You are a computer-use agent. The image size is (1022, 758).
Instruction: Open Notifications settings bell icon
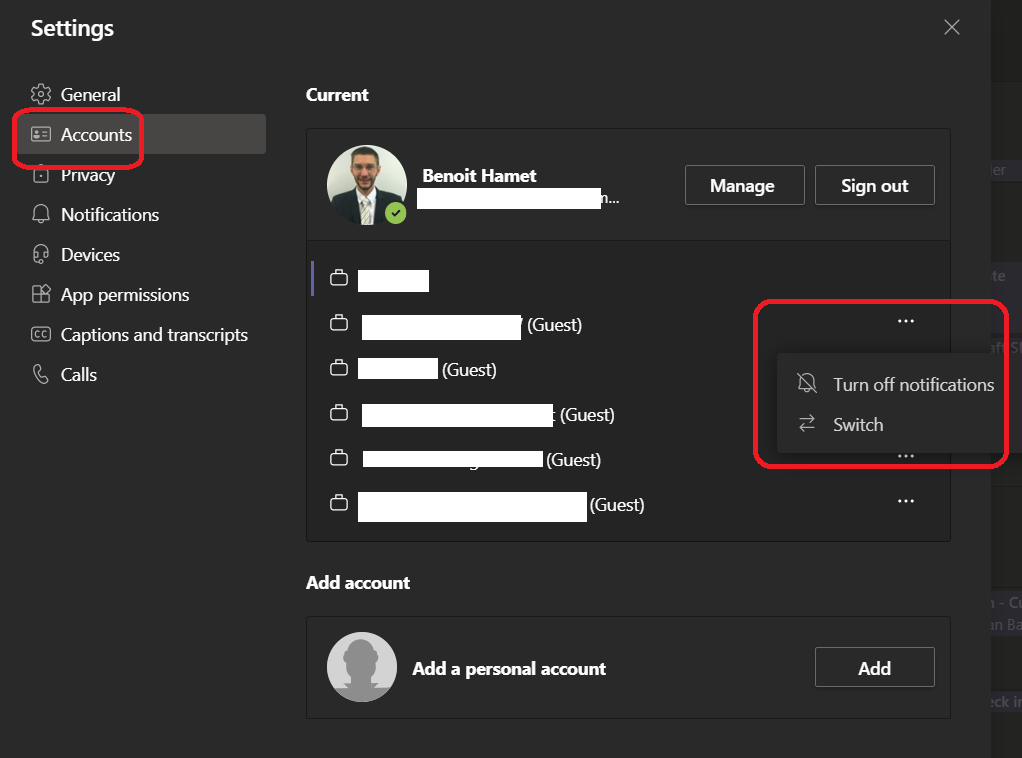(41, 215)
